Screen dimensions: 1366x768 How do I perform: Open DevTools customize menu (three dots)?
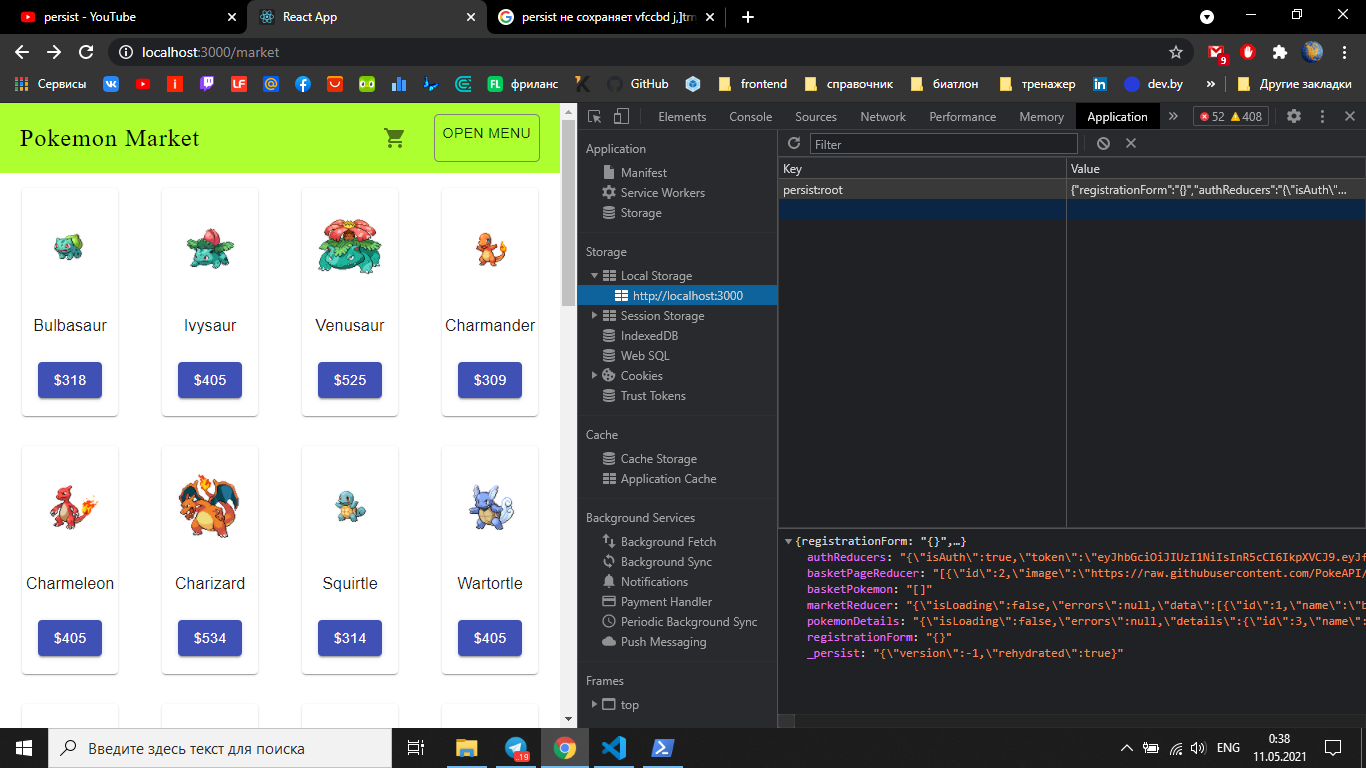pos(1322,116)
